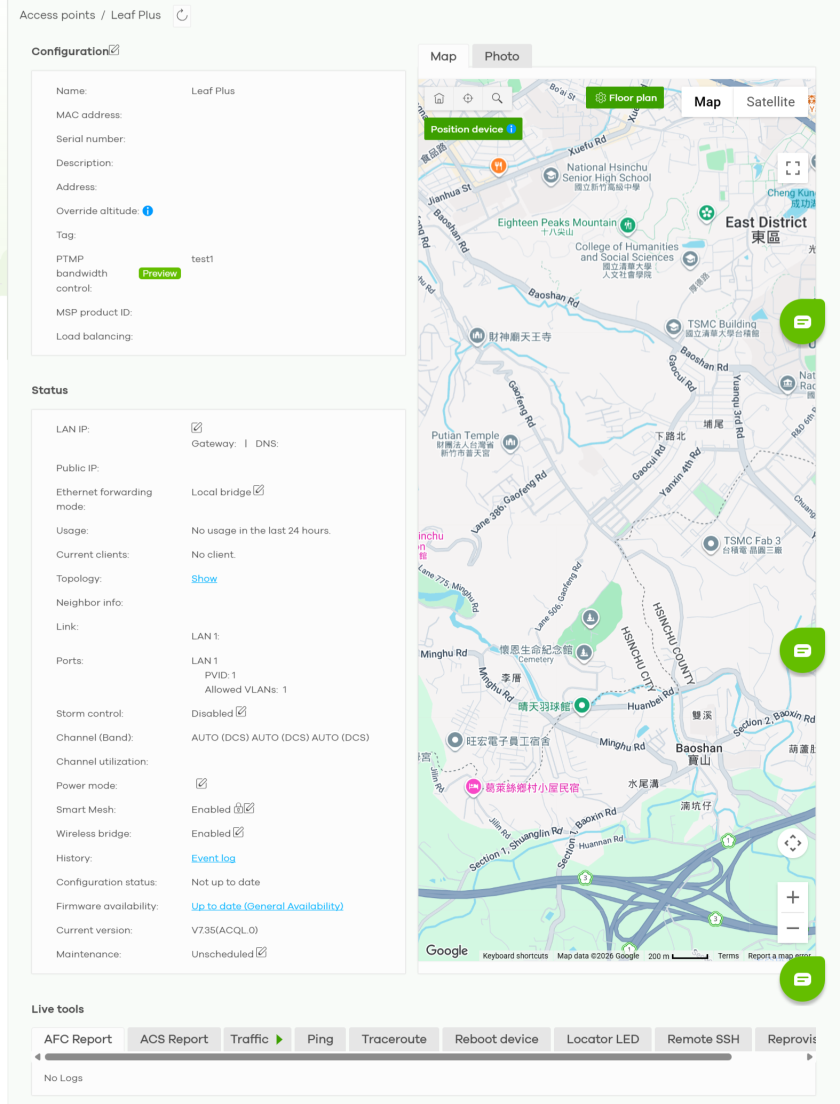
Task: Click the 'No usage in the last 24 hours.' text
Action: [x=261, y=531]
